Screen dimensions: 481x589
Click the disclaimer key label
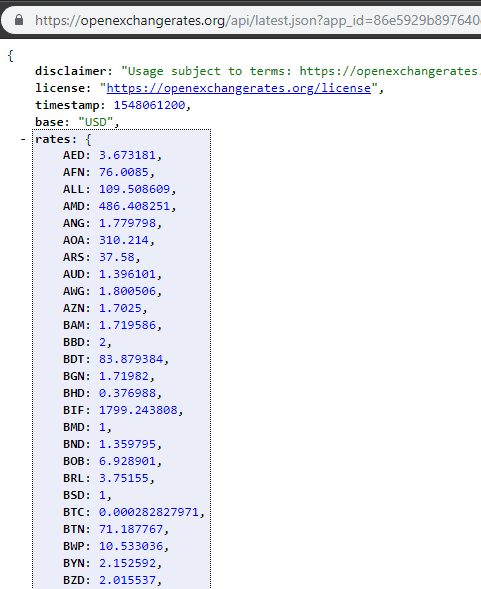tap(71, 71)
